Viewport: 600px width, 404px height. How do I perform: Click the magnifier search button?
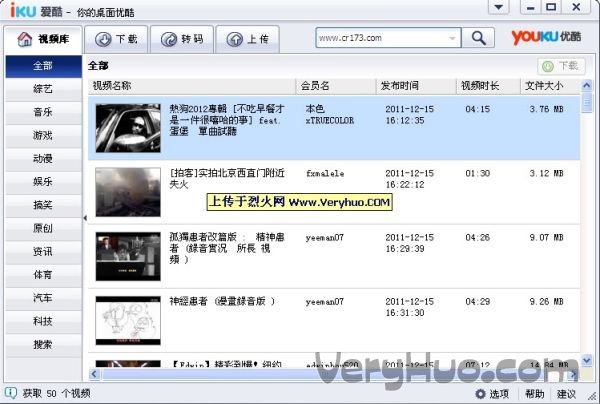pos(478,38)
